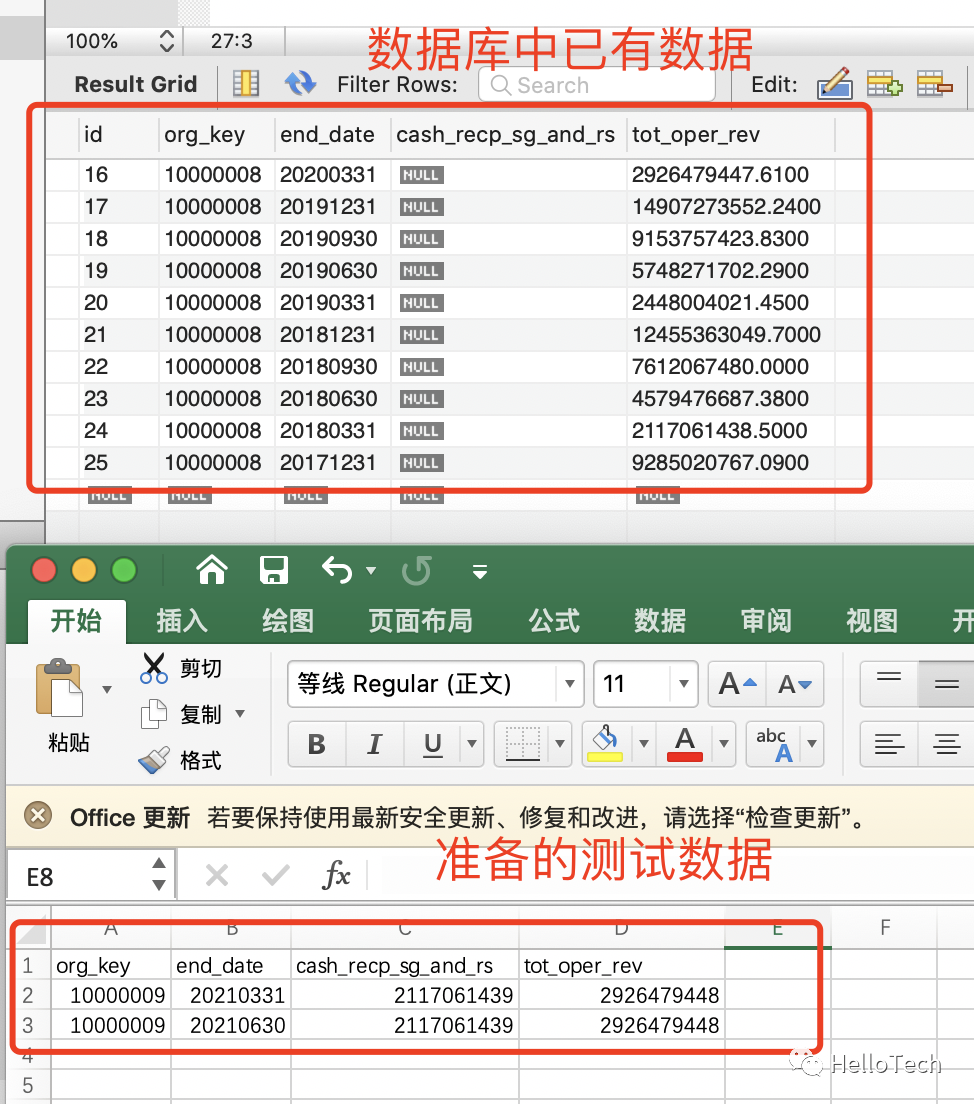Open borders dropdown arrow
Image resolution: width=974 pixels, height=1104 pixels.
point(560,744)
